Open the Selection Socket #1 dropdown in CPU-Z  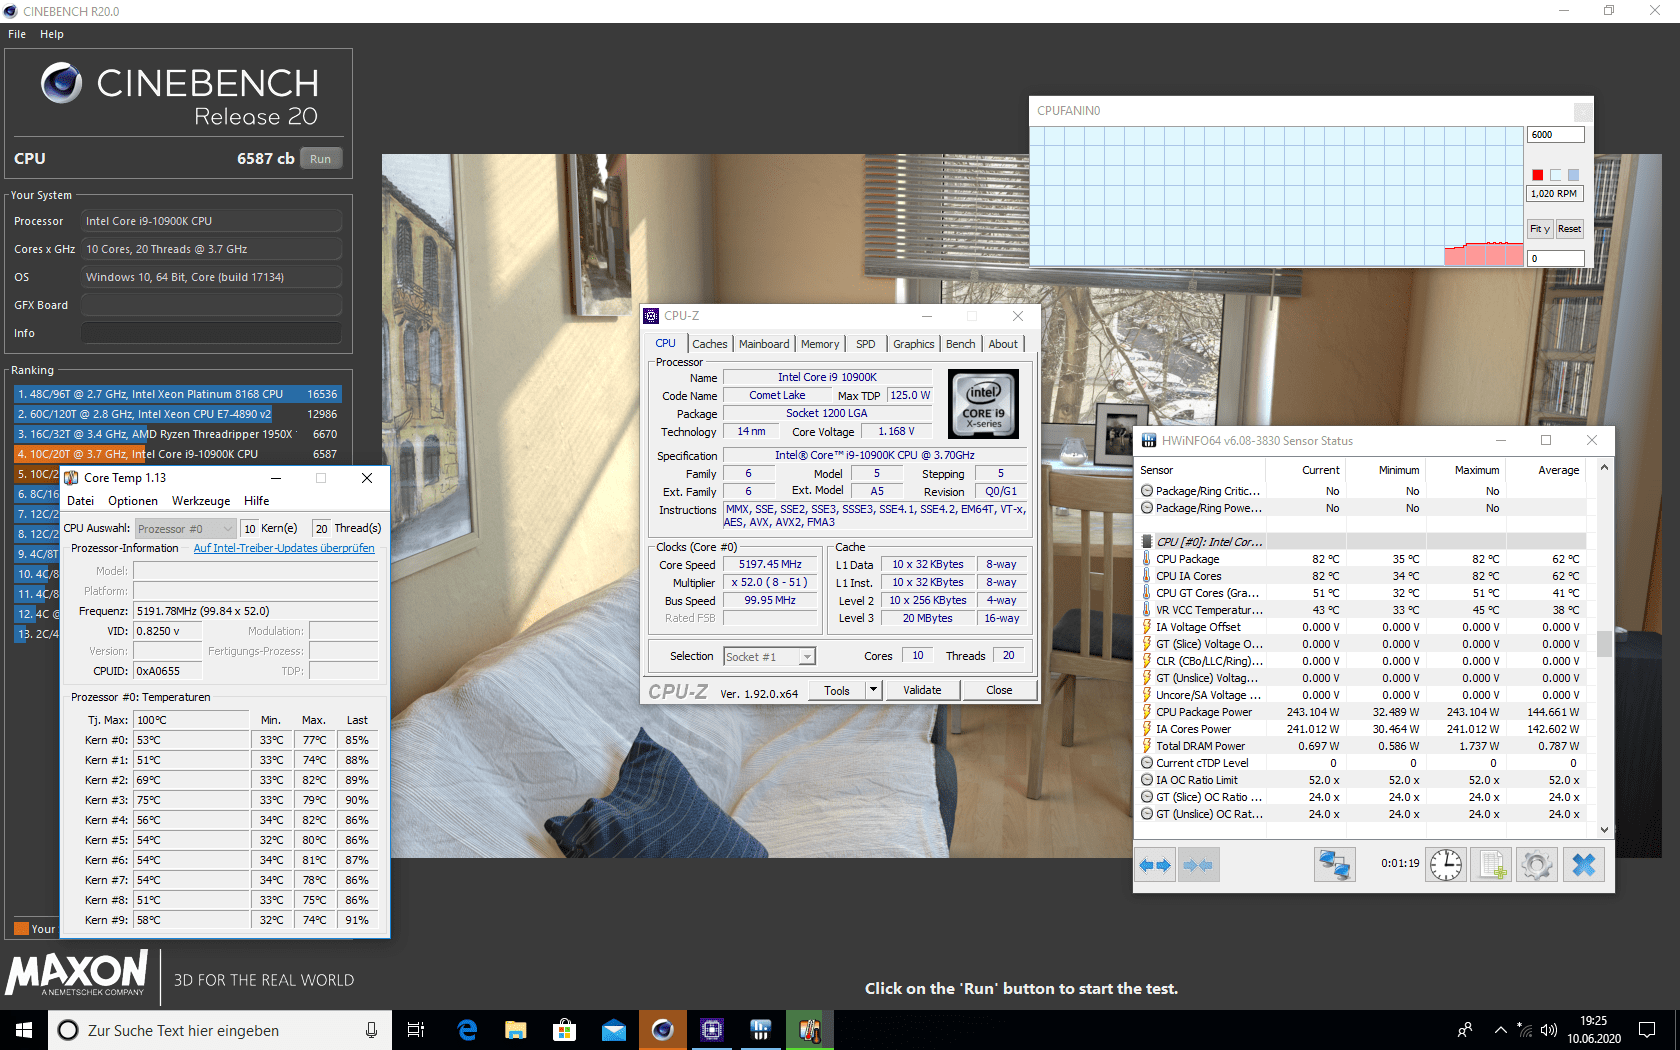769,656
